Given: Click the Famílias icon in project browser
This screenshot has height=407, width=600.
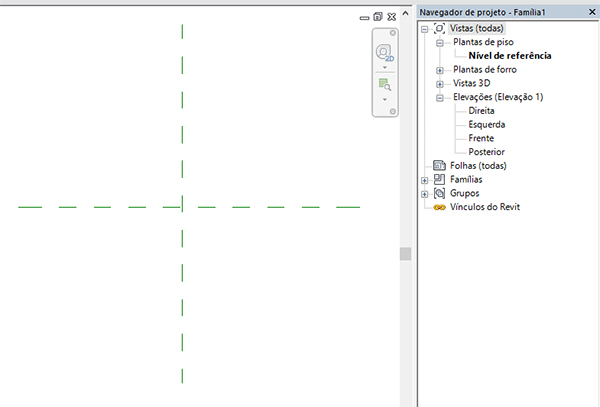Looking at the screenshot, I should 439,179.
